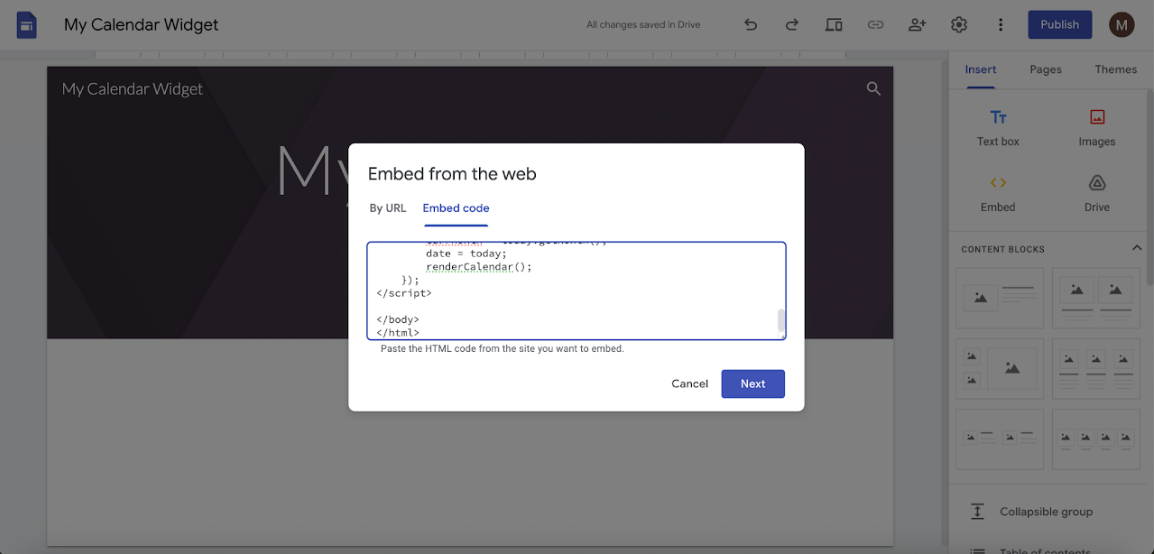Click the Embed from the web heading
The width and height of the screenshot is (1154, 554).
pyautogui.click(x=452, y=174)
